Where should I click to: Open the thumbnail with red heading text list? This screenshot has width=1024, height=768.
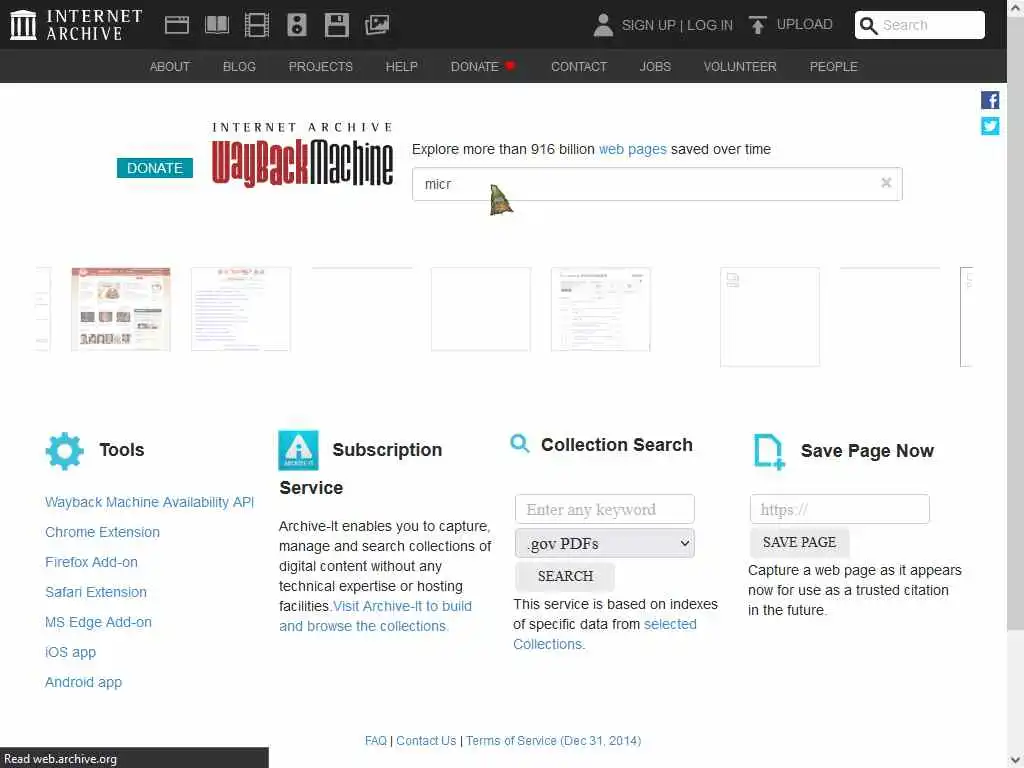(x=241, y=309)
